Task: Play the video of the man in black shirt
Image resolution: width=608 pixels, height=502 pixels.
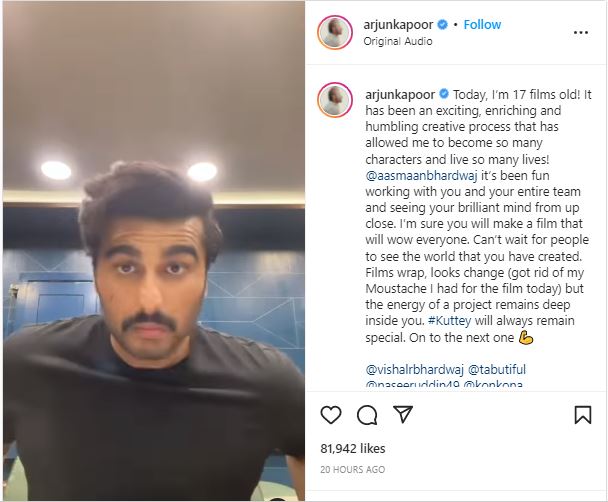Action: click(x=154, y=251)
